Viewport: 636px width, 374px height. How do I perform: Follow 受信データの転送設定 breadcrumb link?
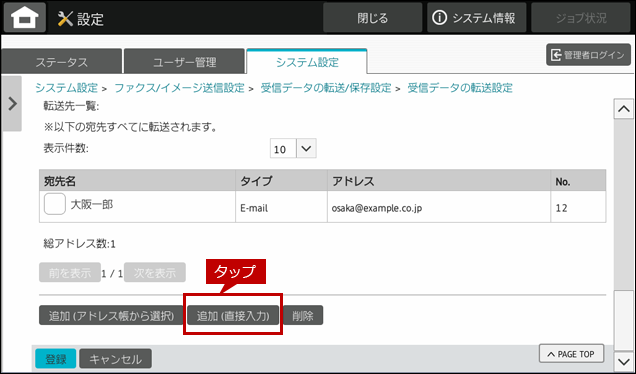pos(460,88)
